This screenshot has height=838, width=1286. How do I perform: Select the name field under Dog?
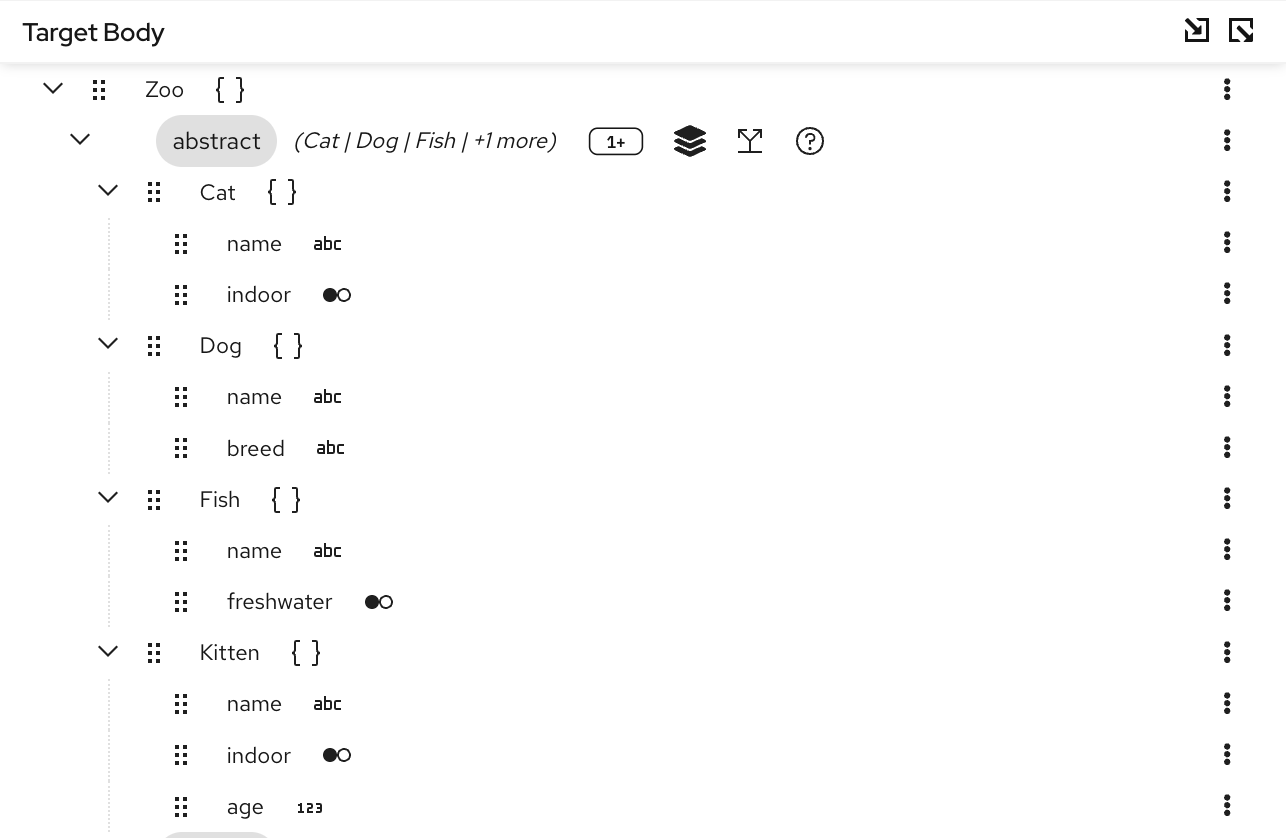pos(254,397)
